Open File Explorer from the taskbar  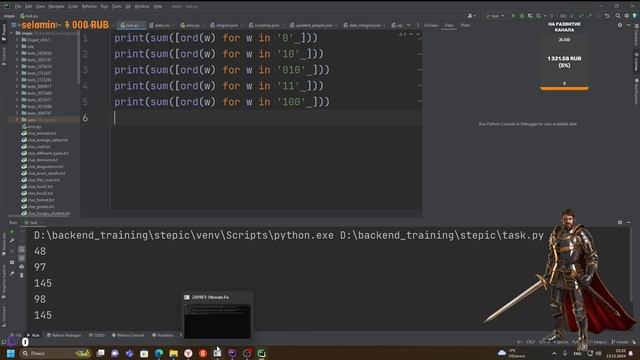[x=173, y=353]
